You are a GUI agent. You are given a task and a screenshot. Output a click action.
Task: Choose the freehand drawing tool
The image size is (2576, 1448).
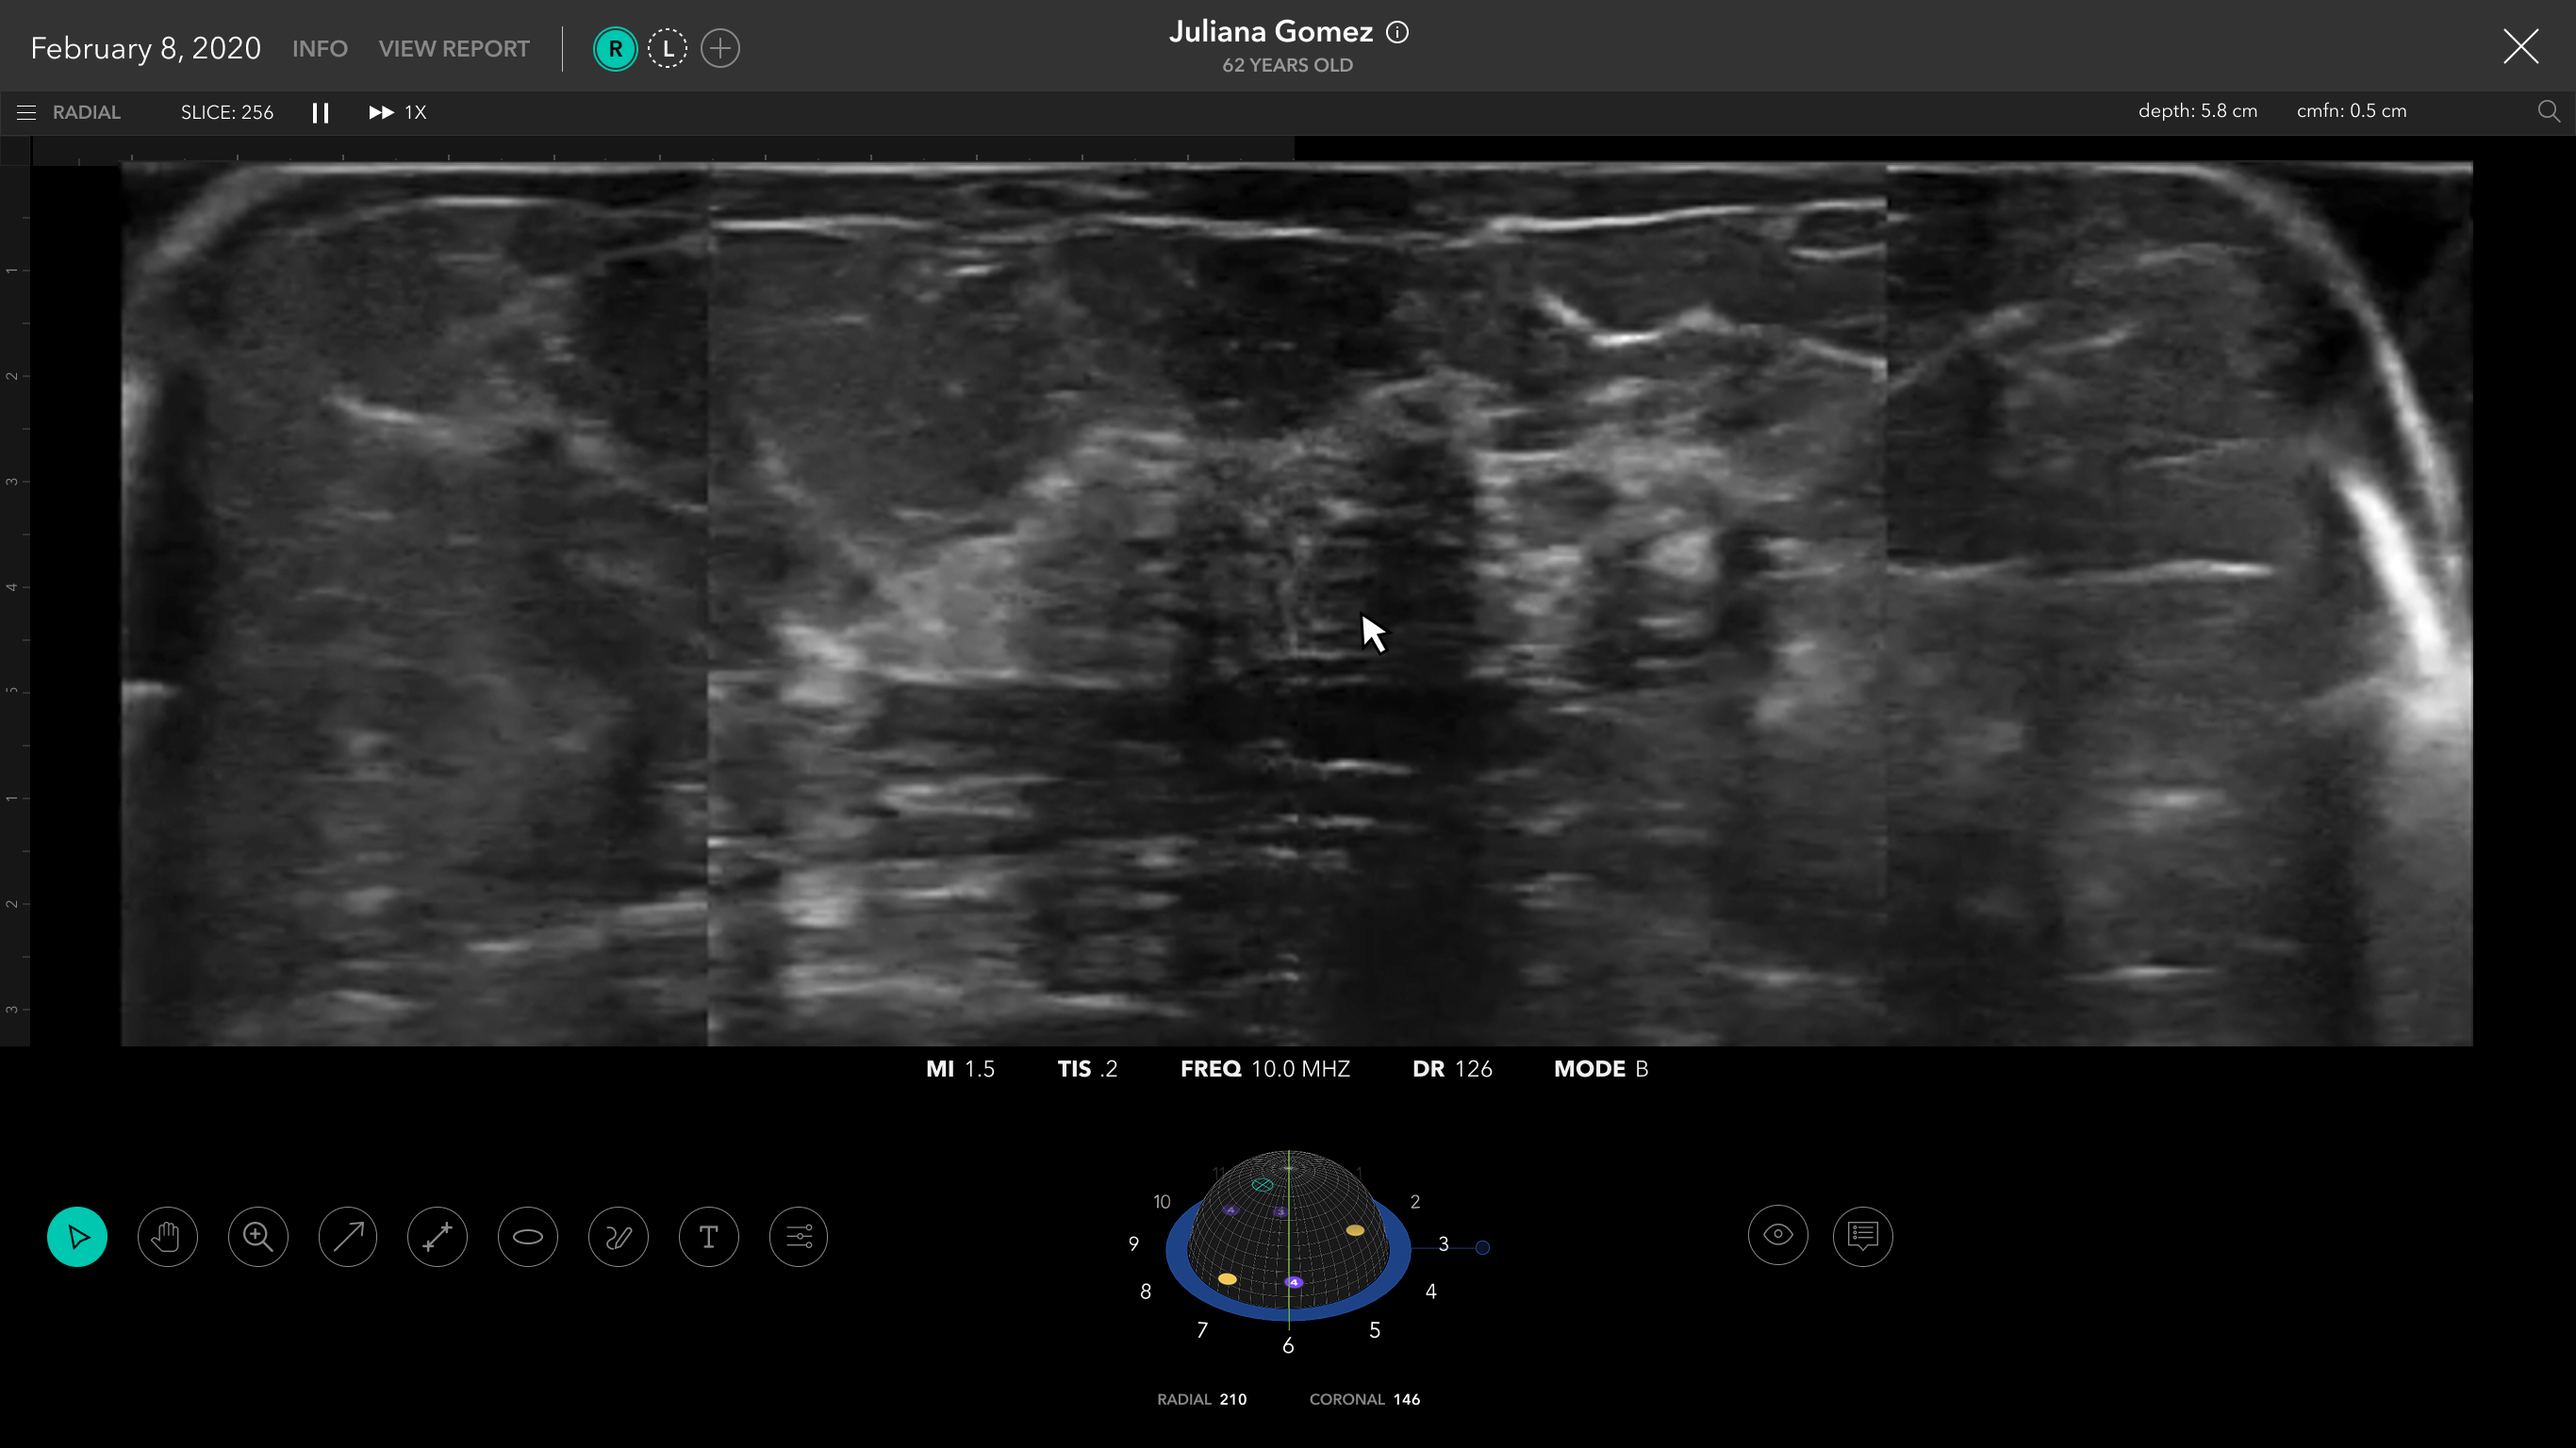point(618,1237)
